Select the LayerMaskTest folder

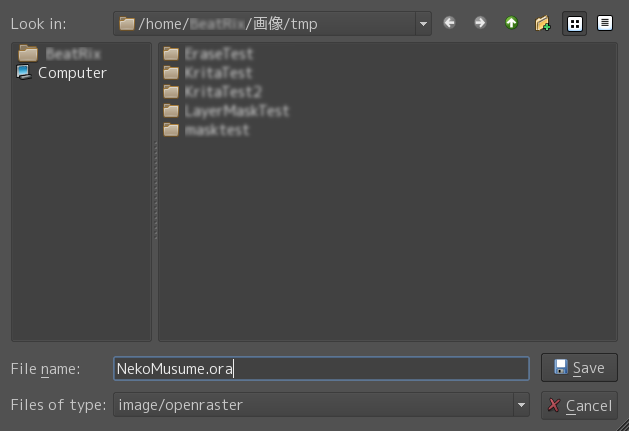tap(236, 111)
